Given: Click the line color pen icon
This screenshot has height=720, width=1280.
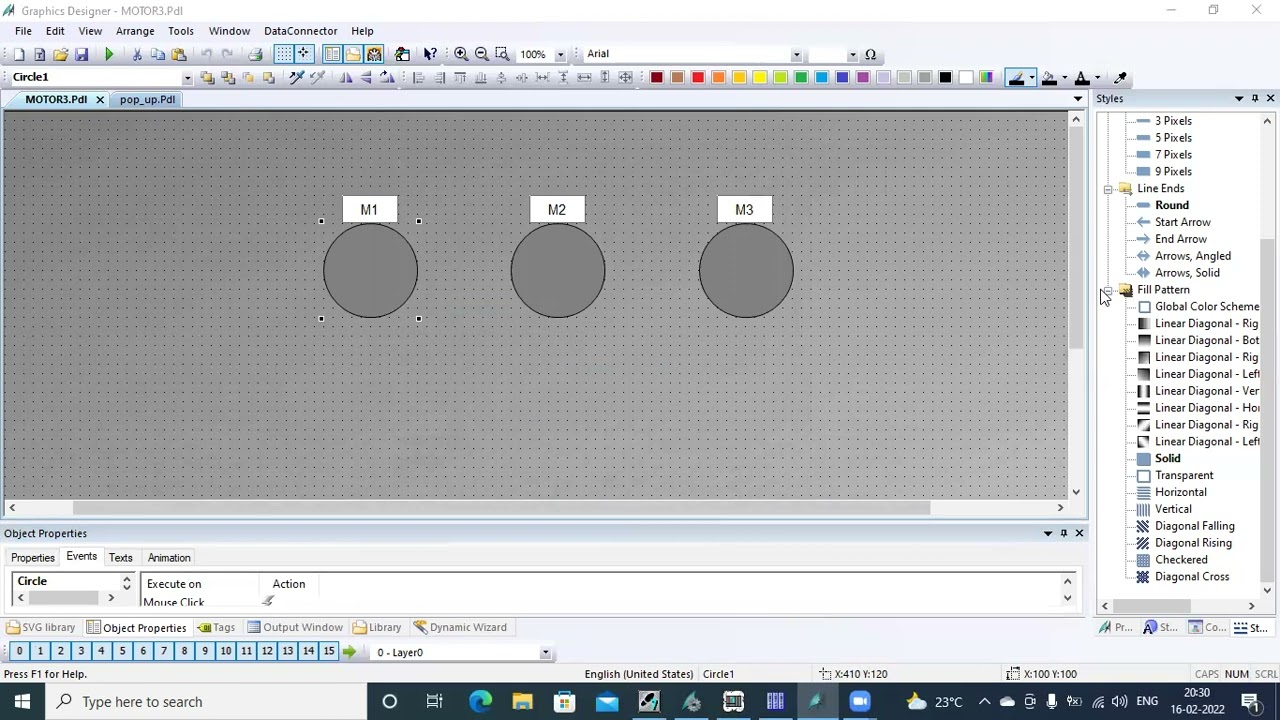Looking at the screenshot, I should click(1016, 77).
